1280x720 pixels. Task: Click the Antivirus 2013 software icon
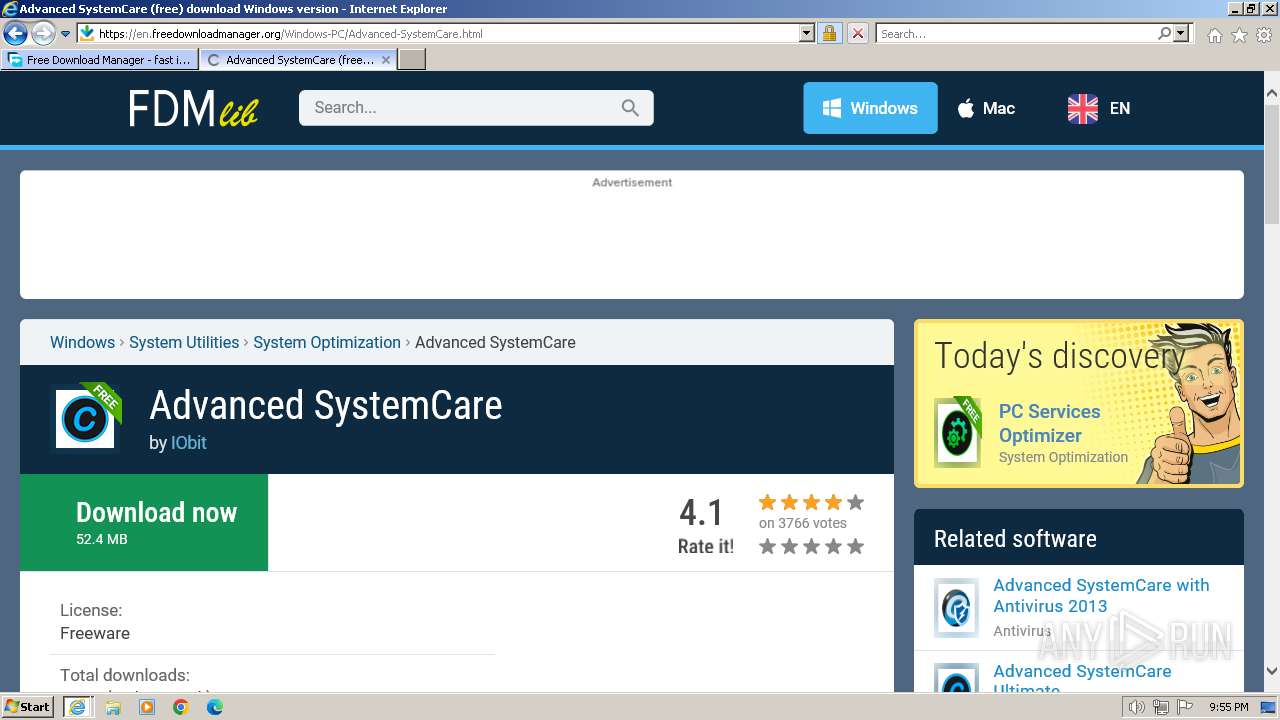pos(956,607)
